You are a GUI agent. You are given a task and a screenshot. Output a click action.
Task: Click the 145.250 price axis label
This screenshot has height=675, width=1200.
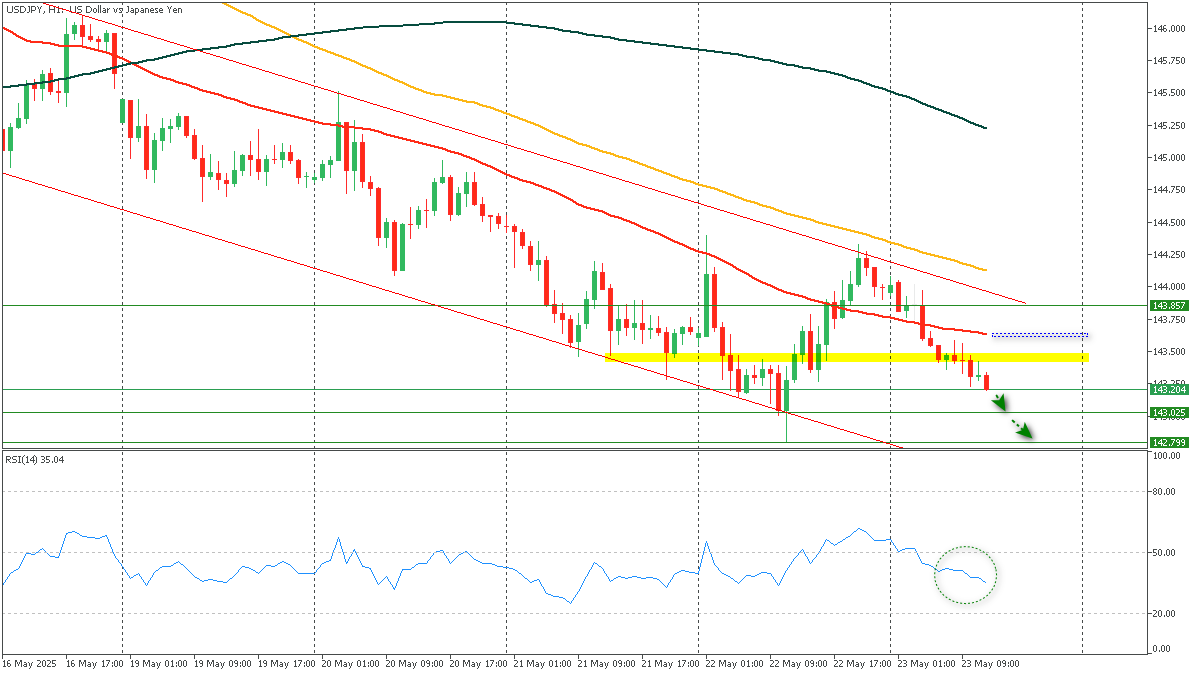[x=1169, y=126]
